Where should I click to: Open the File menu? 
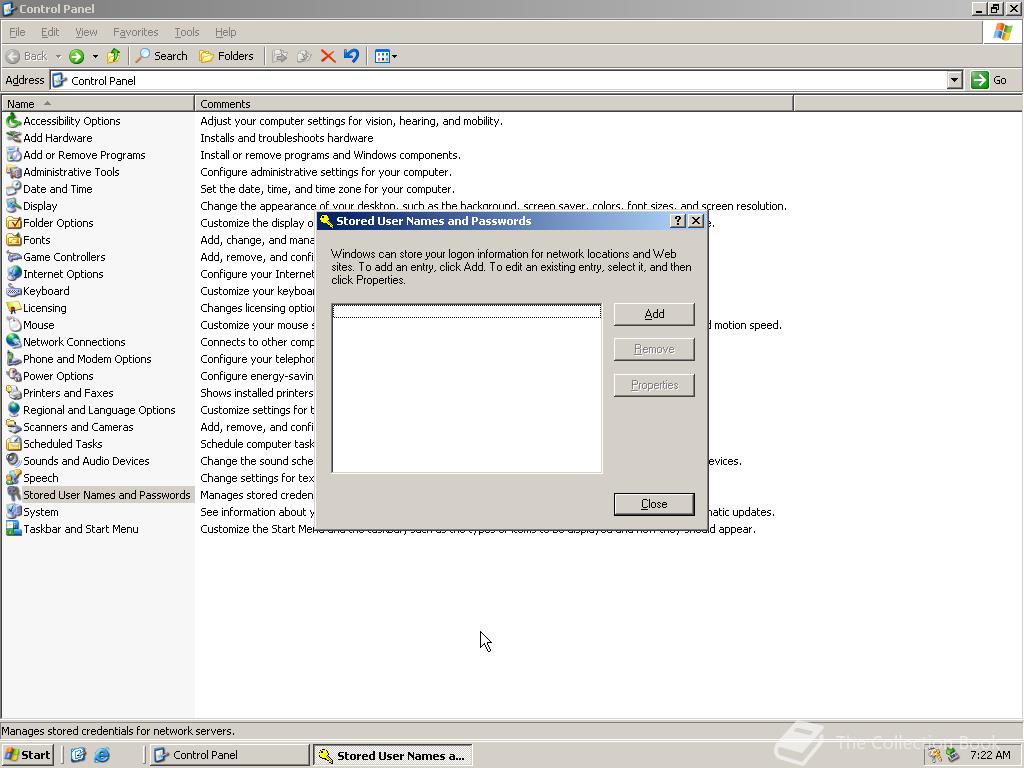pos(17,32)
